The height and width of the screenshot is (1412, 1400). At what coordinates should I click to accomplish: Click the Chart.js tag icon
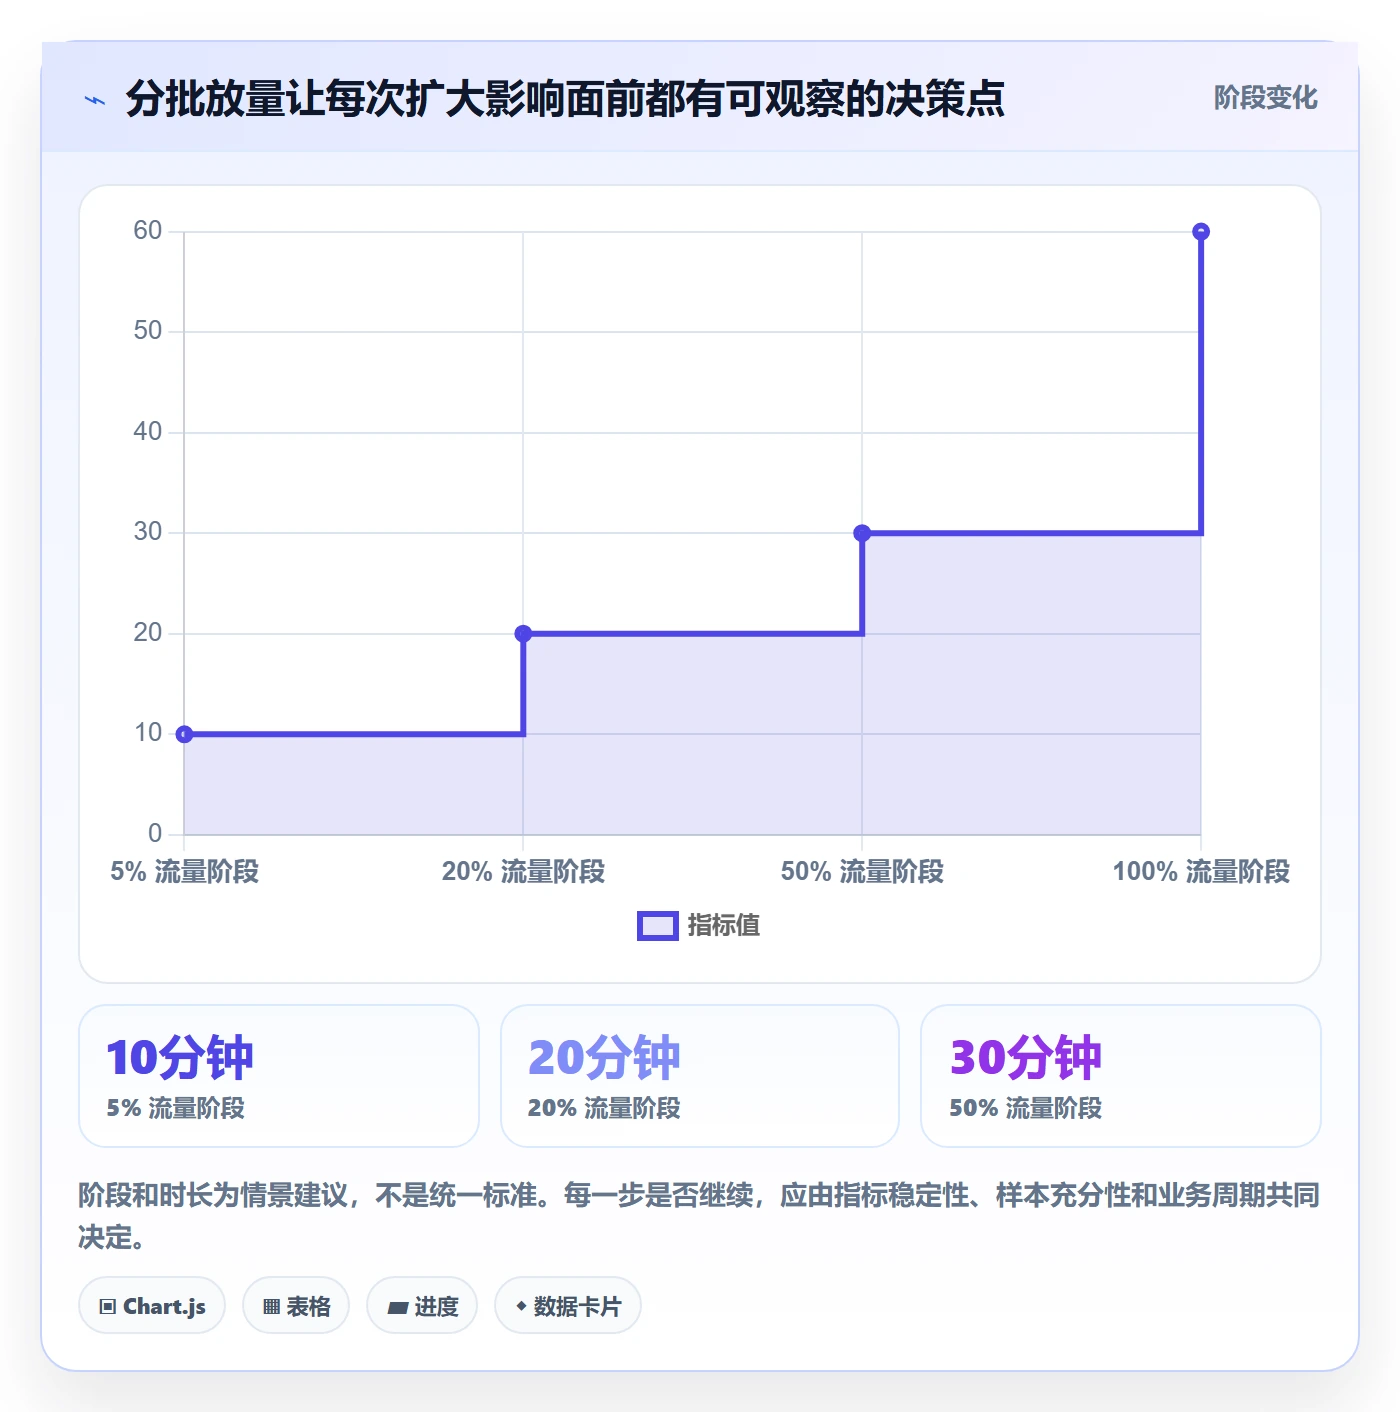(x=108, y=1306)
